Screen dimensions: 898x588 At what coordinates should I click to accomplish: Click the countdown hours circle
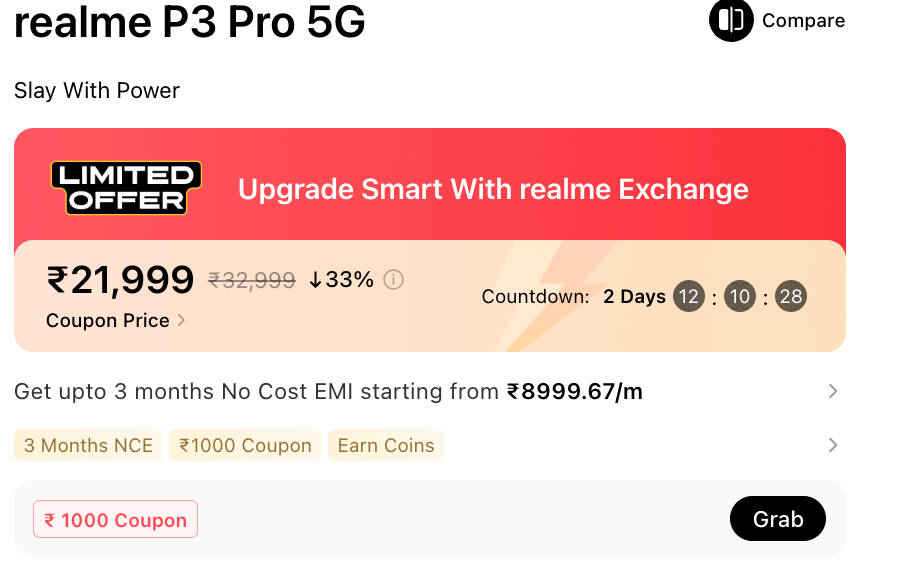pos(688,297)
